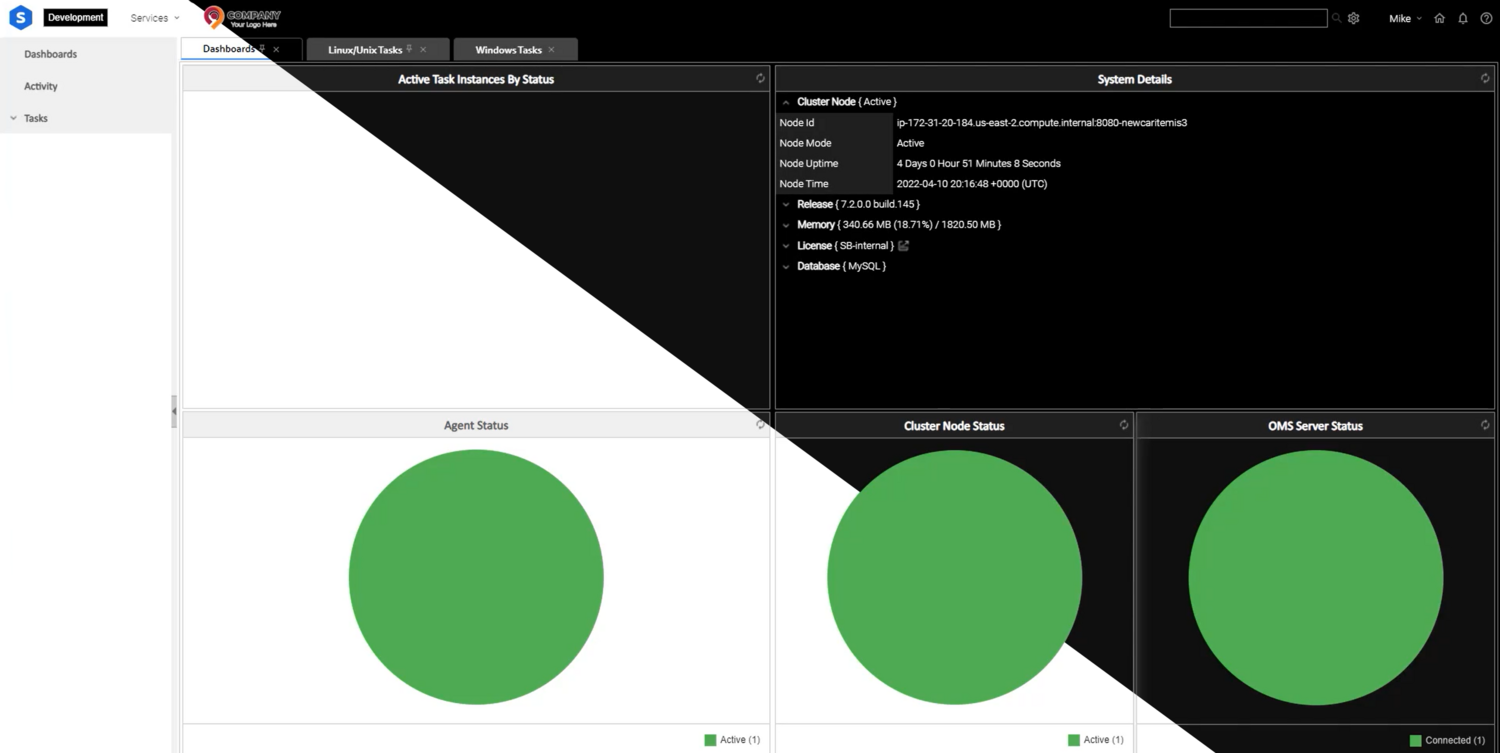Open the Services dropdown menu

(x=155, y=18)
